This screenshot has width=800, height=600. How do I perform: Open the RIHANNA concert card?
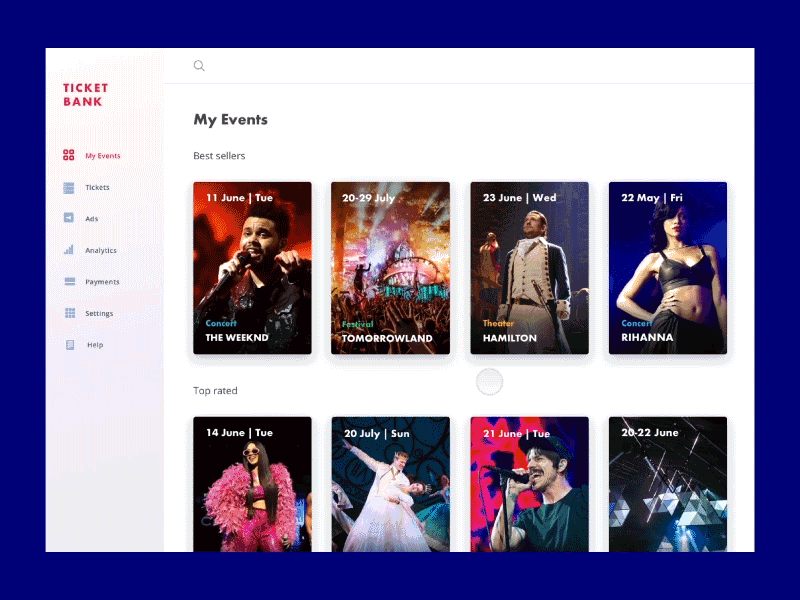pos(667,267)
